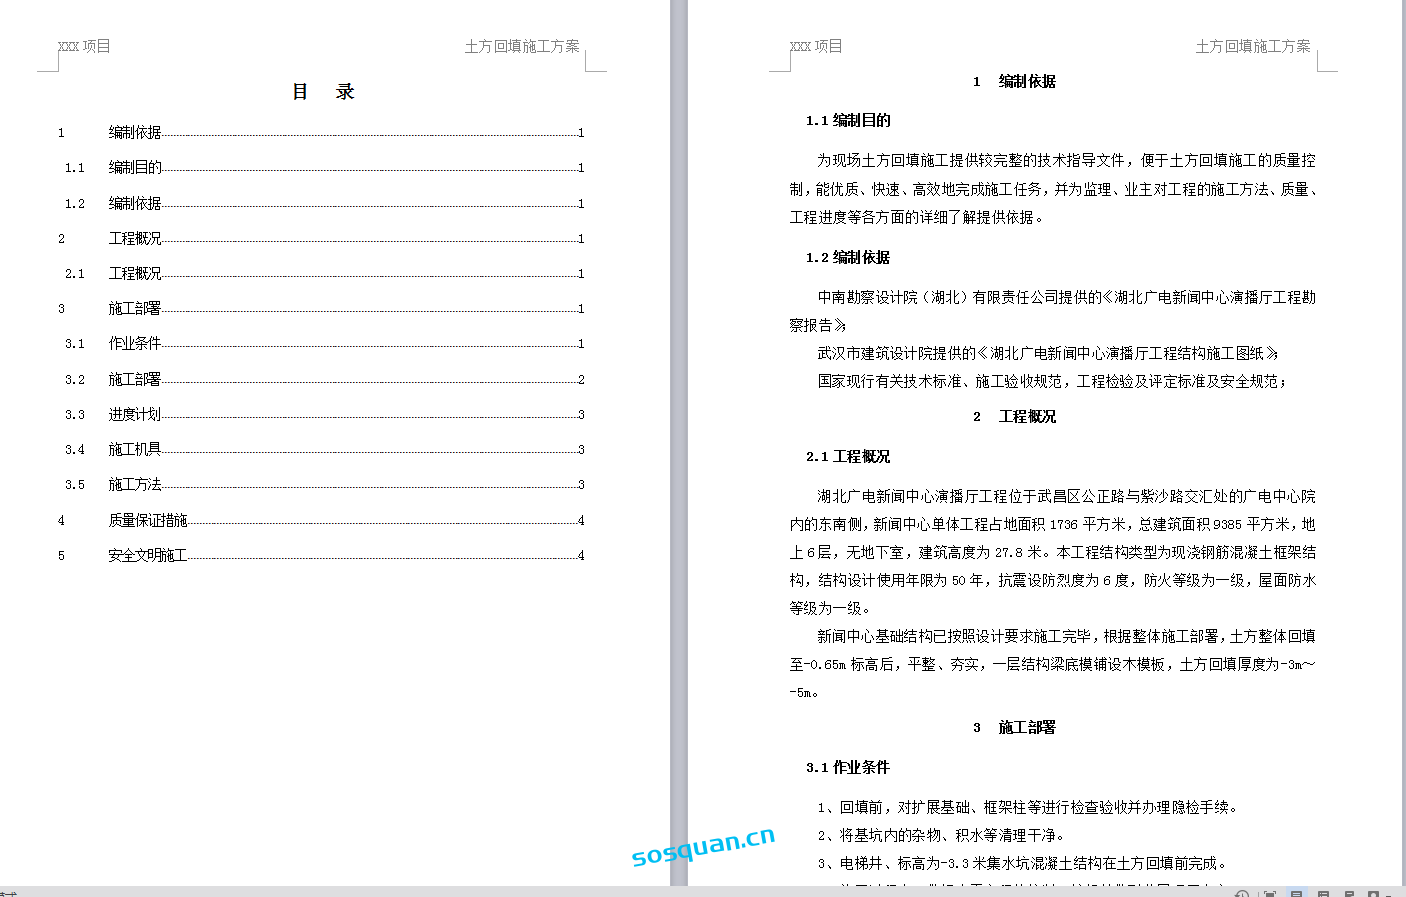Screen dimensions: 1406x897
Task: Switch to outline view via status bar icon
Action: pyautogui.click(x=1323, y=894)
